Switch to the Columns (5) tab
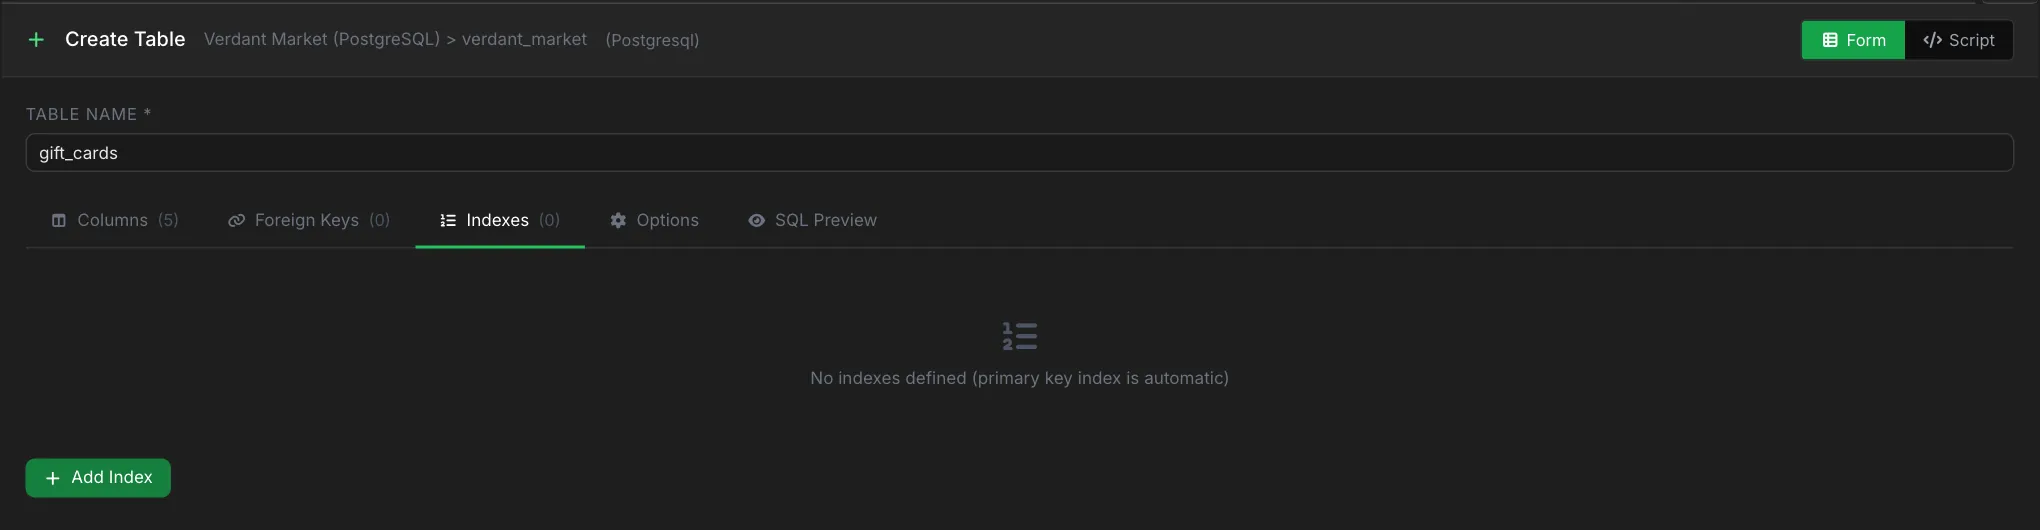Screen dimensions: 2040x530 click(115, 220)
